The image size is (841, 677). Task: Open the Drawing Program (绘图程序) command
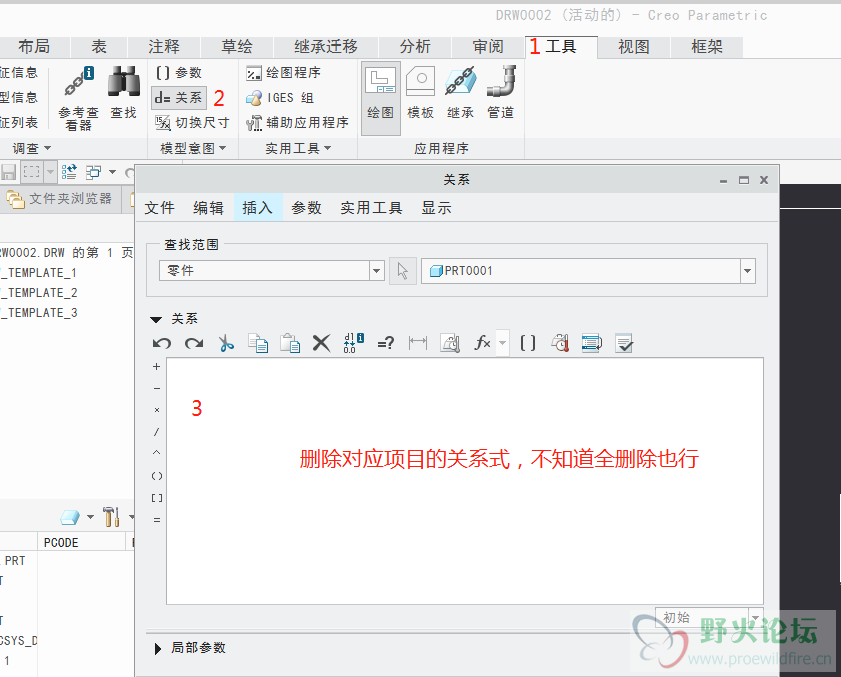283,72
